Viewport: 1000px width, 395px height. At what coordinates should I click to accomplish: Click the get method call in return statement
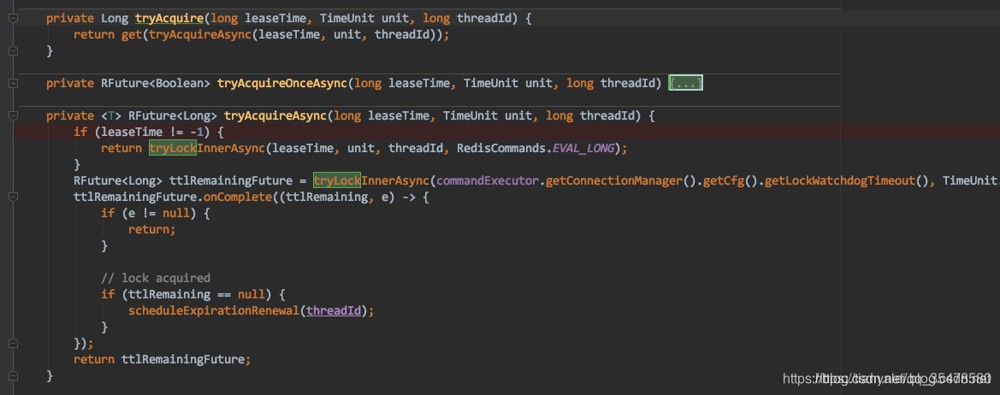[x=131, y=35]
